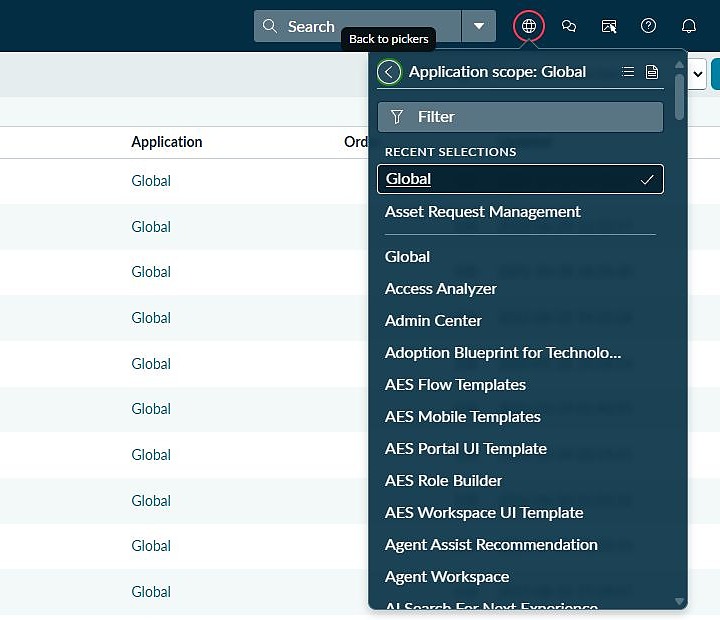This screenshot has height=620, width=720.
Task: Click the search magnifier icon
Action: pyautogui.click(x=270, y=26)
